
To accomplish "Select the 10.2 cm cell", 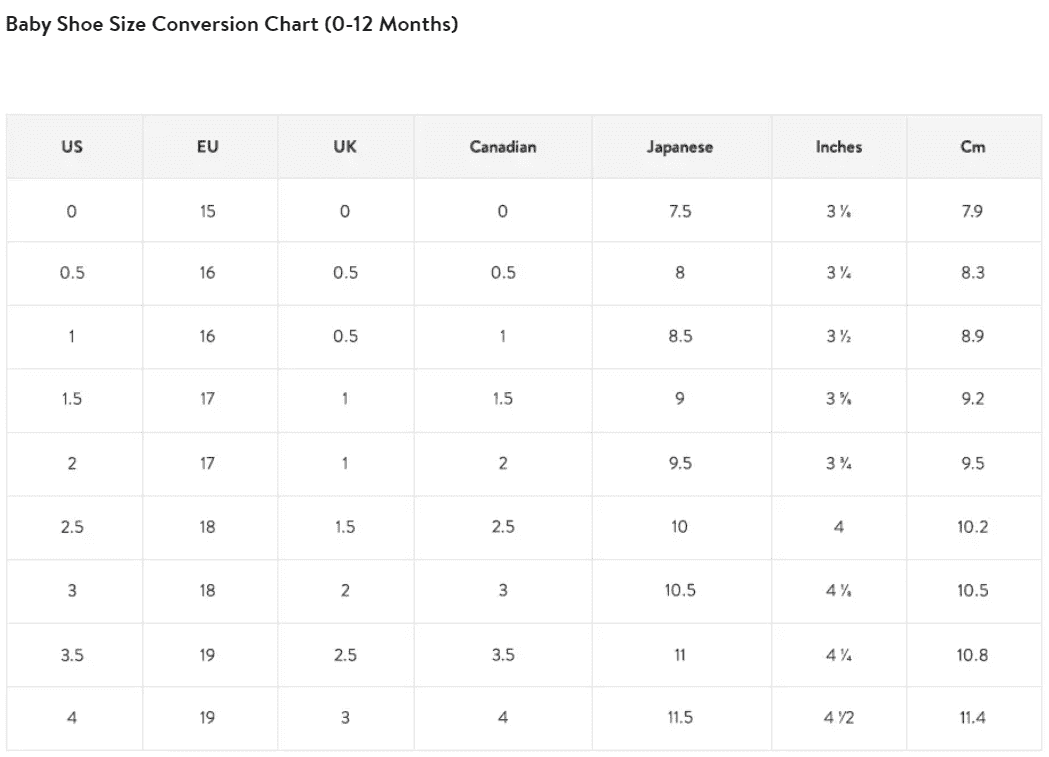I will click(x=973, y=527).
